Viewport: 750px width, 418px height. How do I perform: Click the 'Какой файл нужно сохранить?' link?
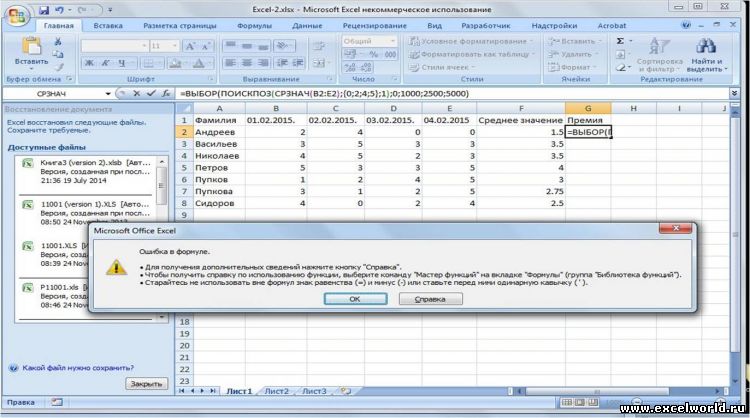[78, 368]
